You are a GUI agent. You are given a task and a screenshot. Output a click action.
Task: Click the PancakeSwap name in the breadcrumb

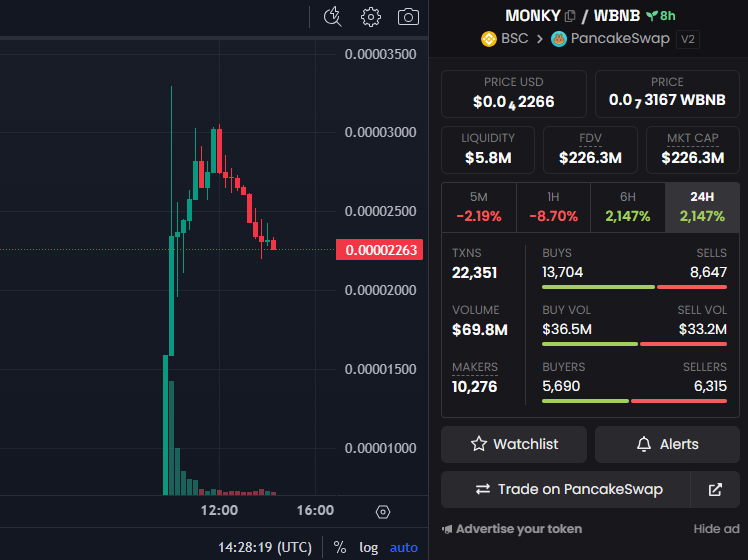[620, 38]
